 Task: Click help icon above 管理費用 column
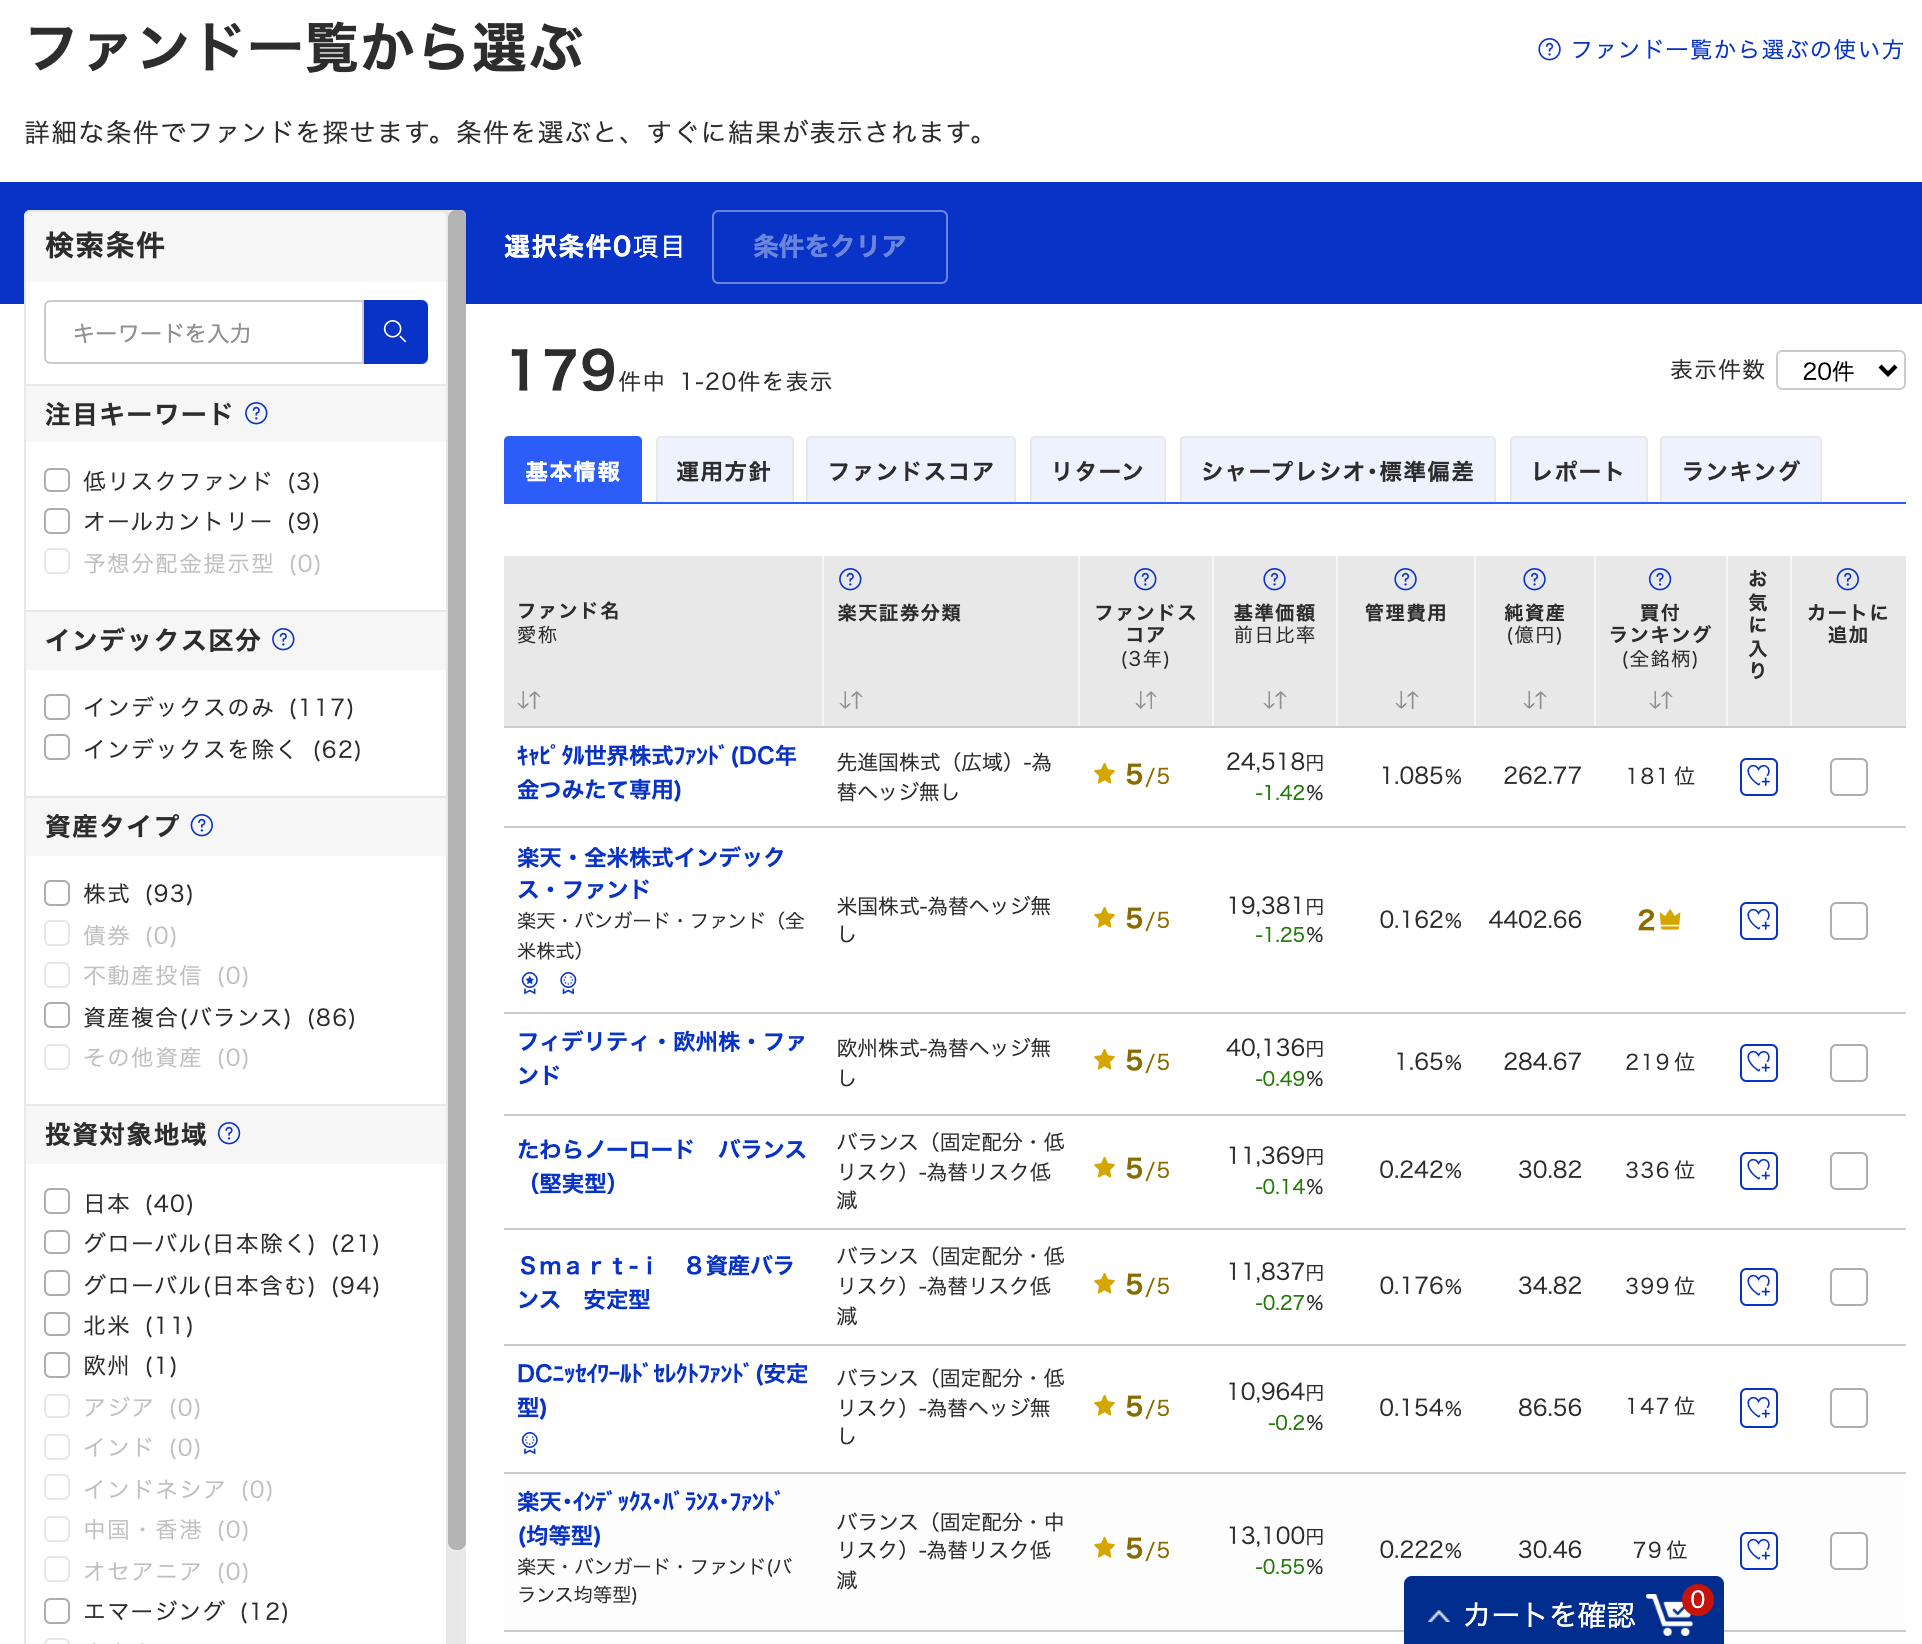(x=1405, y=579)
